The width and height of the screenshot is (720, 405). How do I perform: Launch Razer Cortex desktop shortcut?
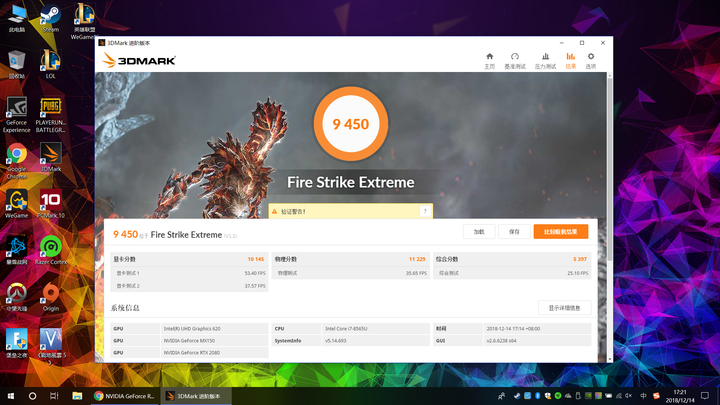pos(51,250)
